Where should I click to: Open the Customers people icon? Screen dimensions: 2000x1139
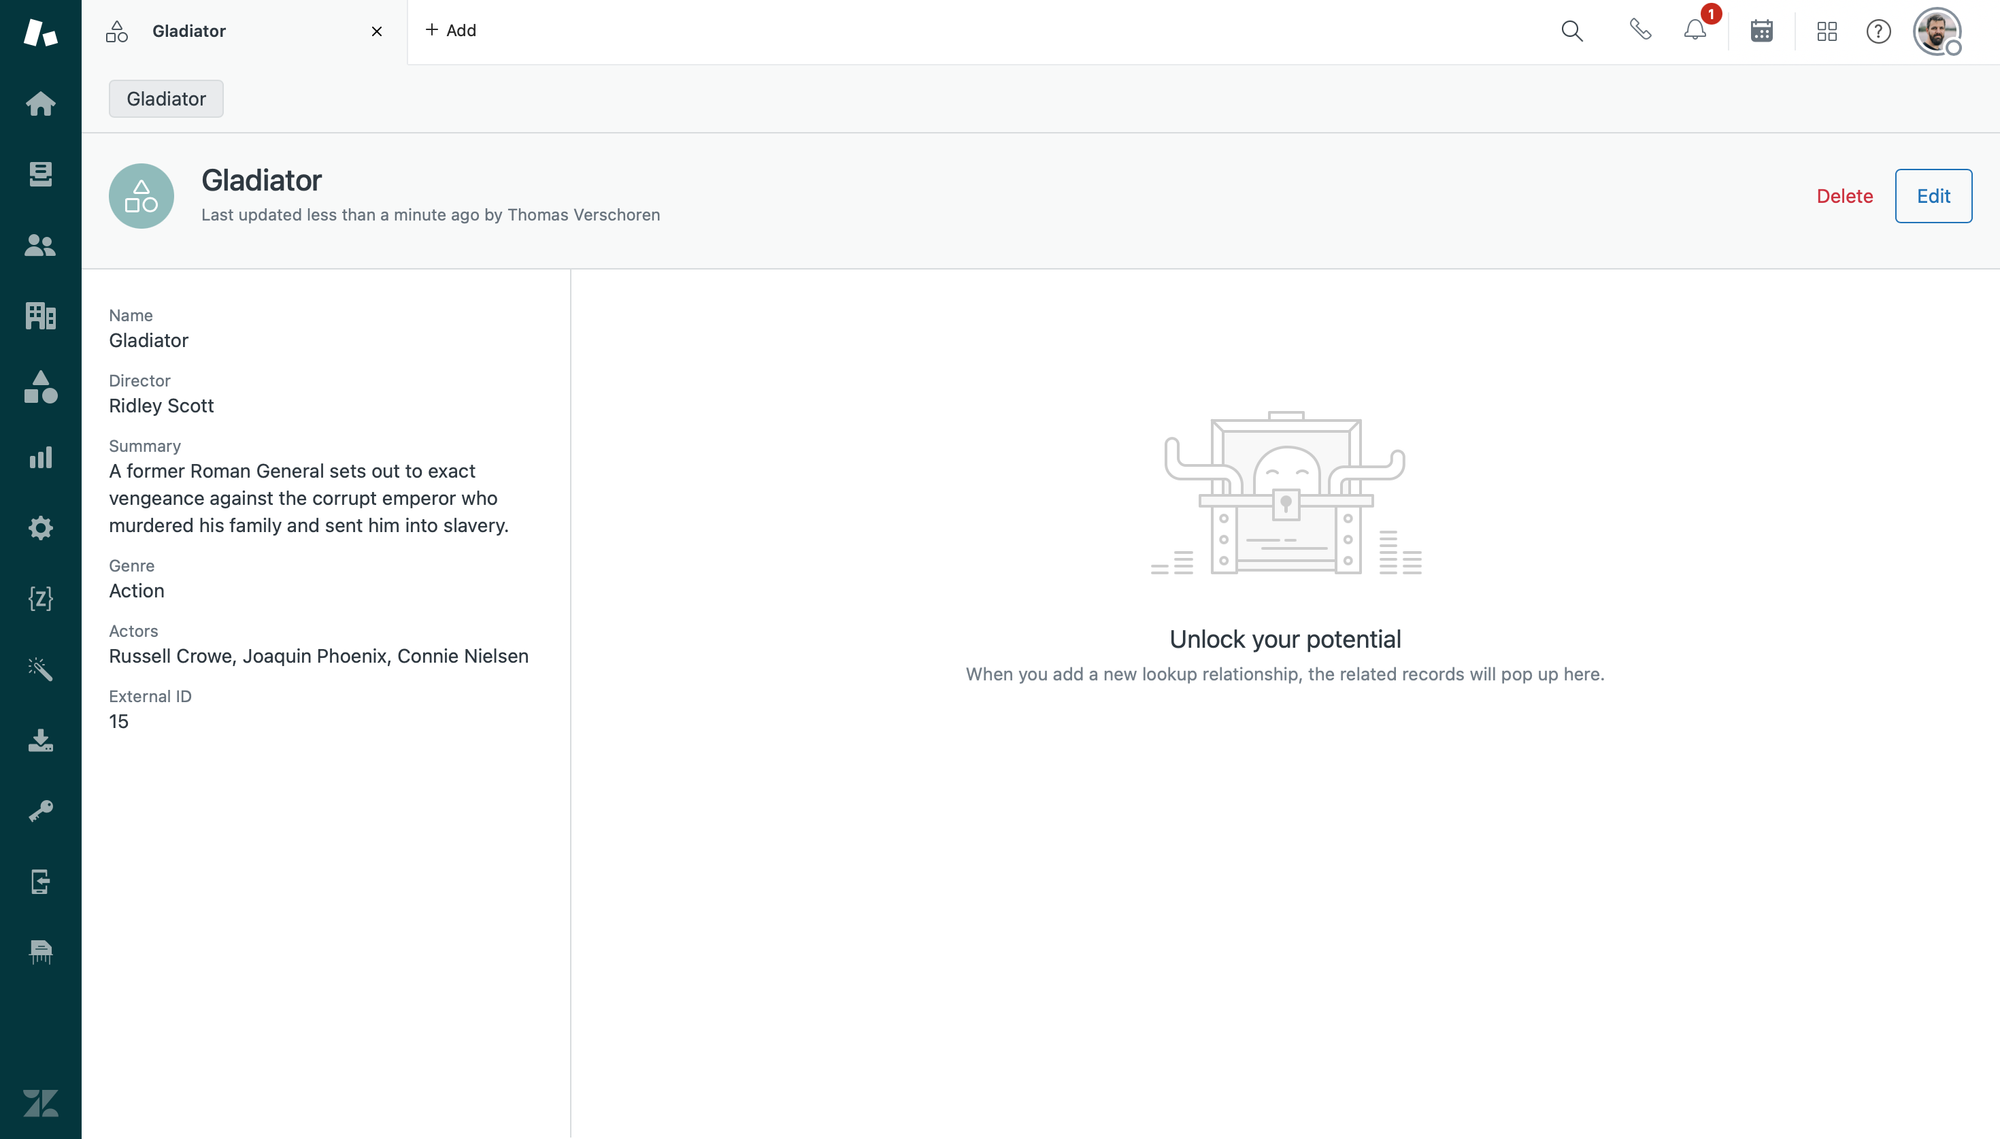(x=40, y=245)
